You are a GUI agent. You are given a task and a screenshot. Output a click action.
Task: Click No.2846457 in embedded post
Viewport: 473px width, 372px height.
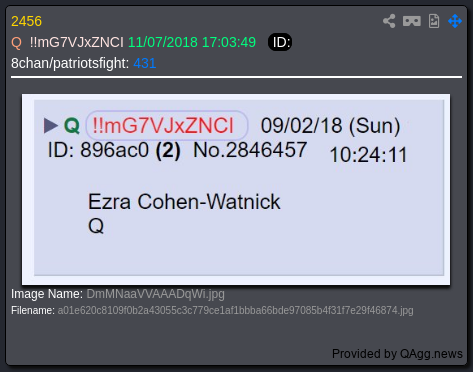pos(250,150)
